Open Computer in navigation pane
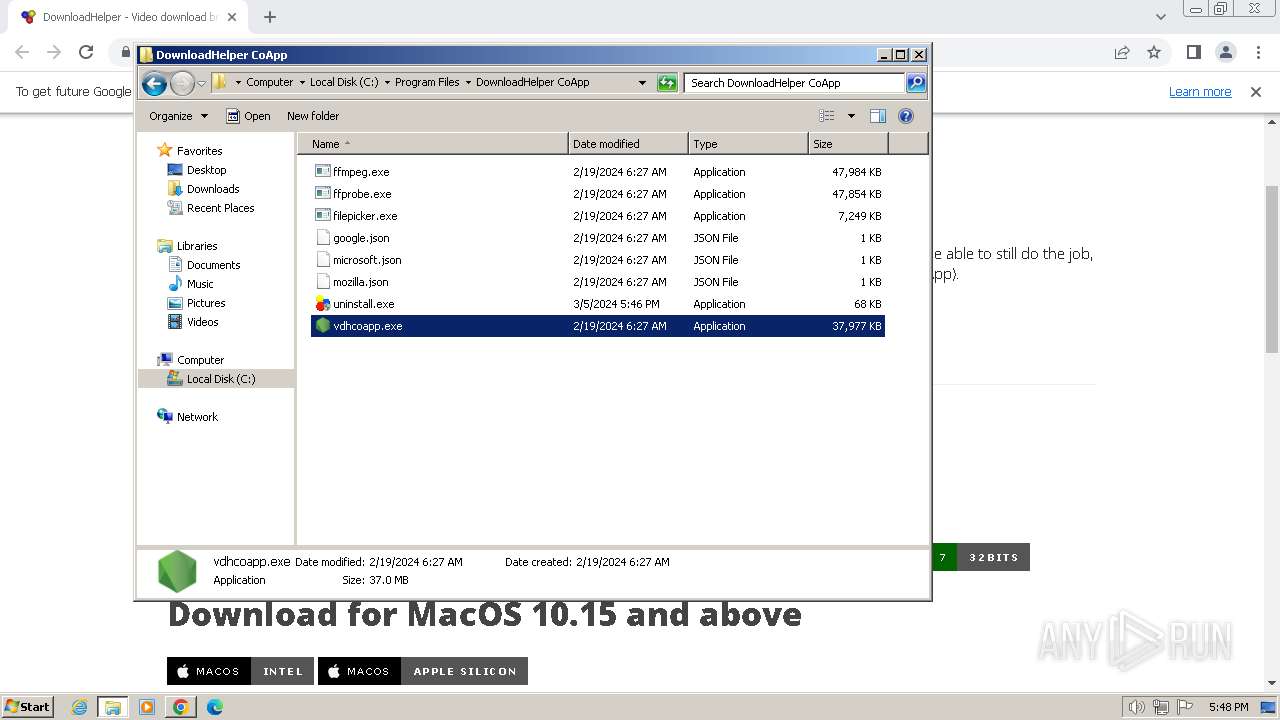This screenshot has height=720, width=1280. point(200,360)
